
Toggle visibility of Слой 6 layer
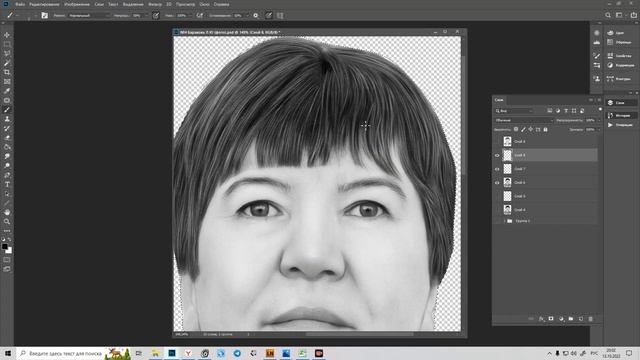coord(497,182)
